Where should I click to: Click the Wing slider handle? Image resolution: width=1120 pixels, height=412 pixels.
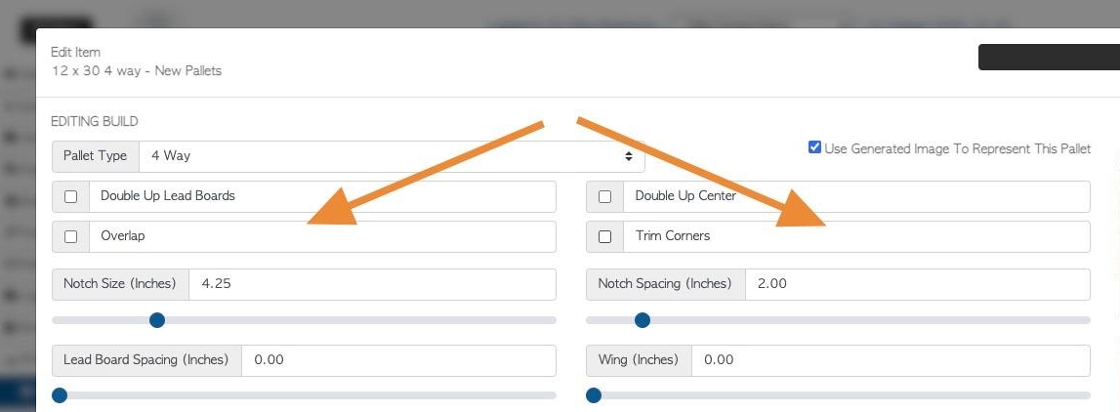(594, 395)
